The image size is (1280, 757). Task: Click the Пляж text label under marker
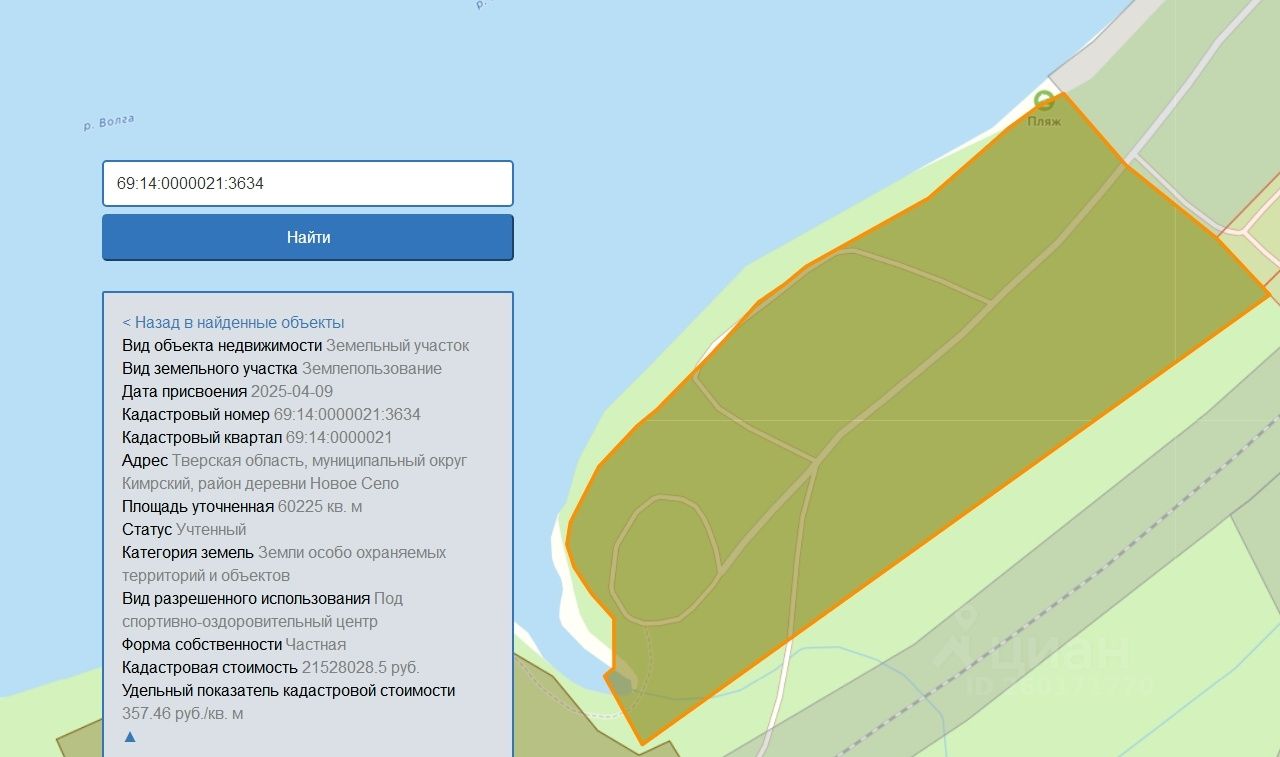pos(1044,121)
